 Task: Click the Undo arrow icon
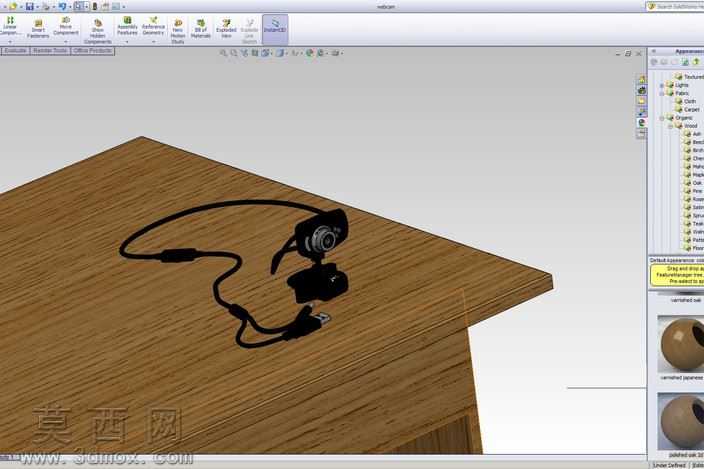tap(62, 6)
